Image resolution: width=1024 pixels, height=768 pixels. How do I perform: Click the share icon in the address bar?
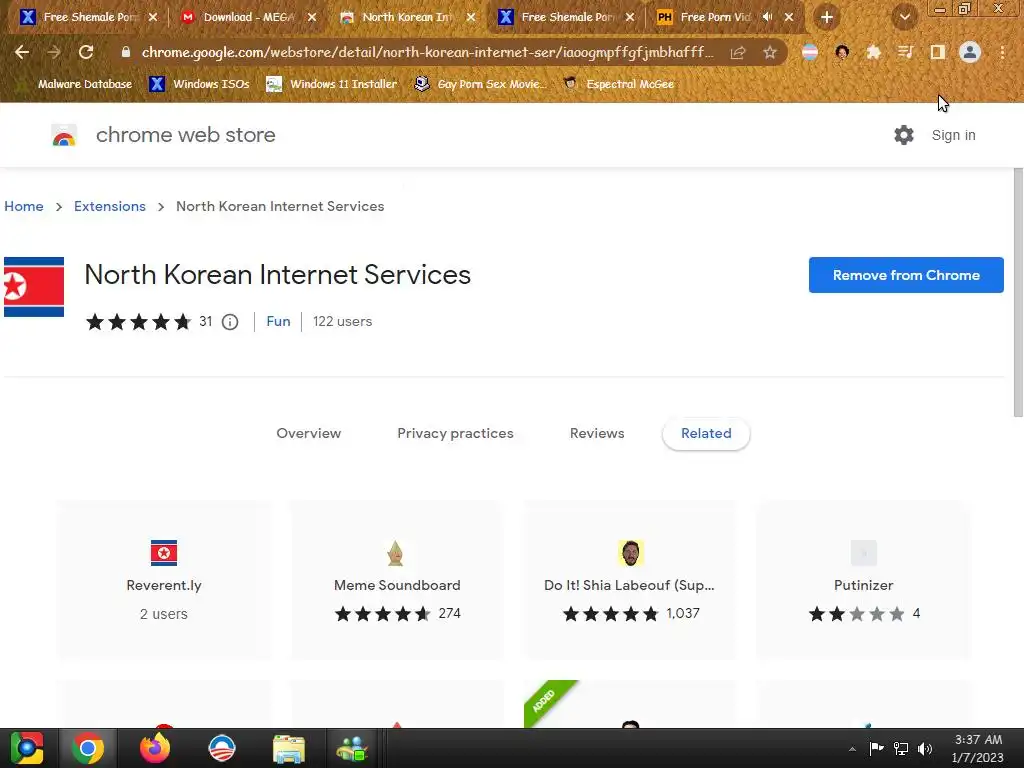click(x=738, y=53)
